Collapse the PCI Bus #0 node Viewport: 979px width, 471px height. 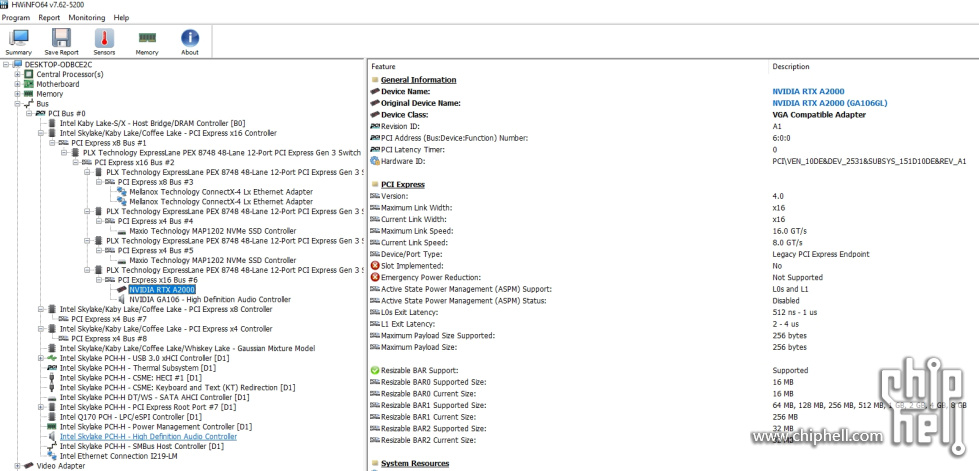click(29, 114)
